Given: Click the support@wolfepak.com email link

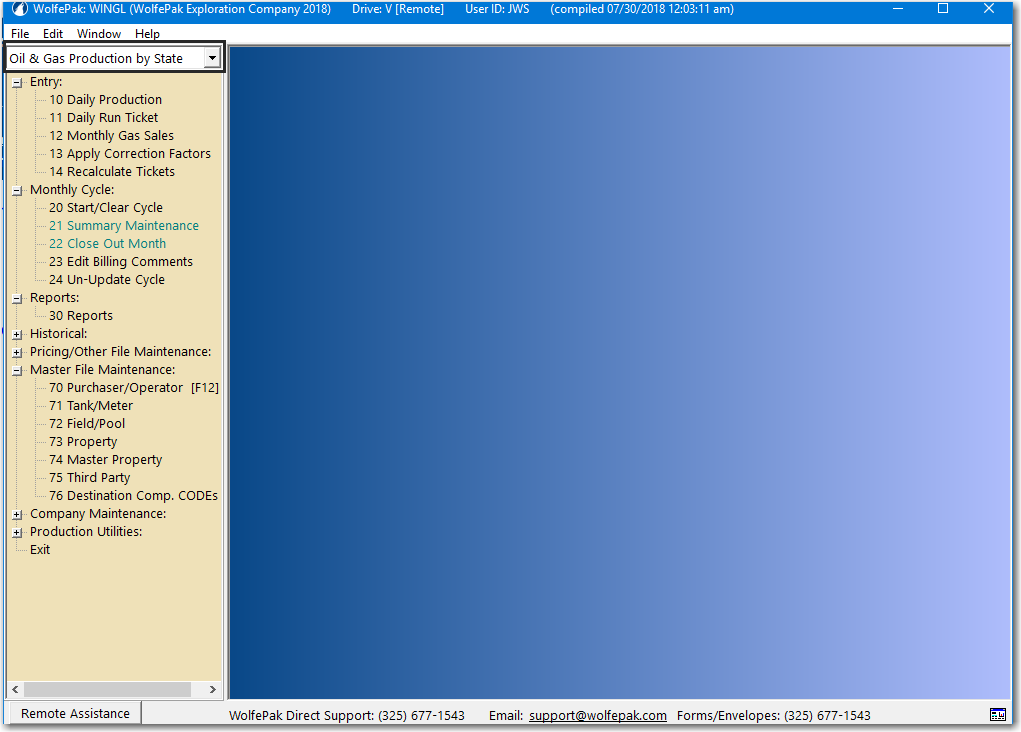Looking at the screenshot, I should 597,715.
